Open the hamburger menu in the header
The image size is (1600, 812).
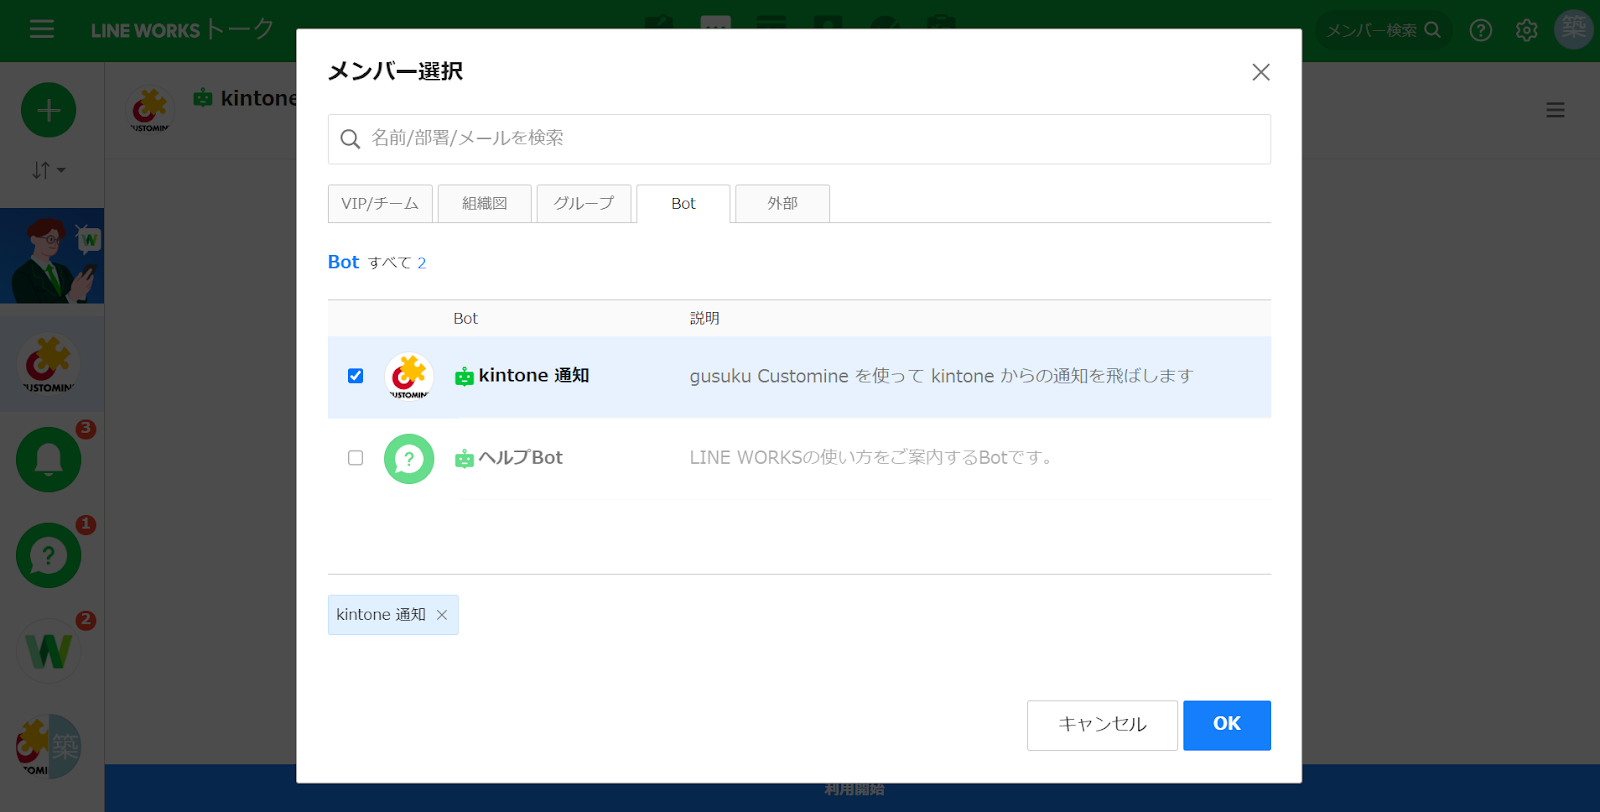click(x=42, y=29)
